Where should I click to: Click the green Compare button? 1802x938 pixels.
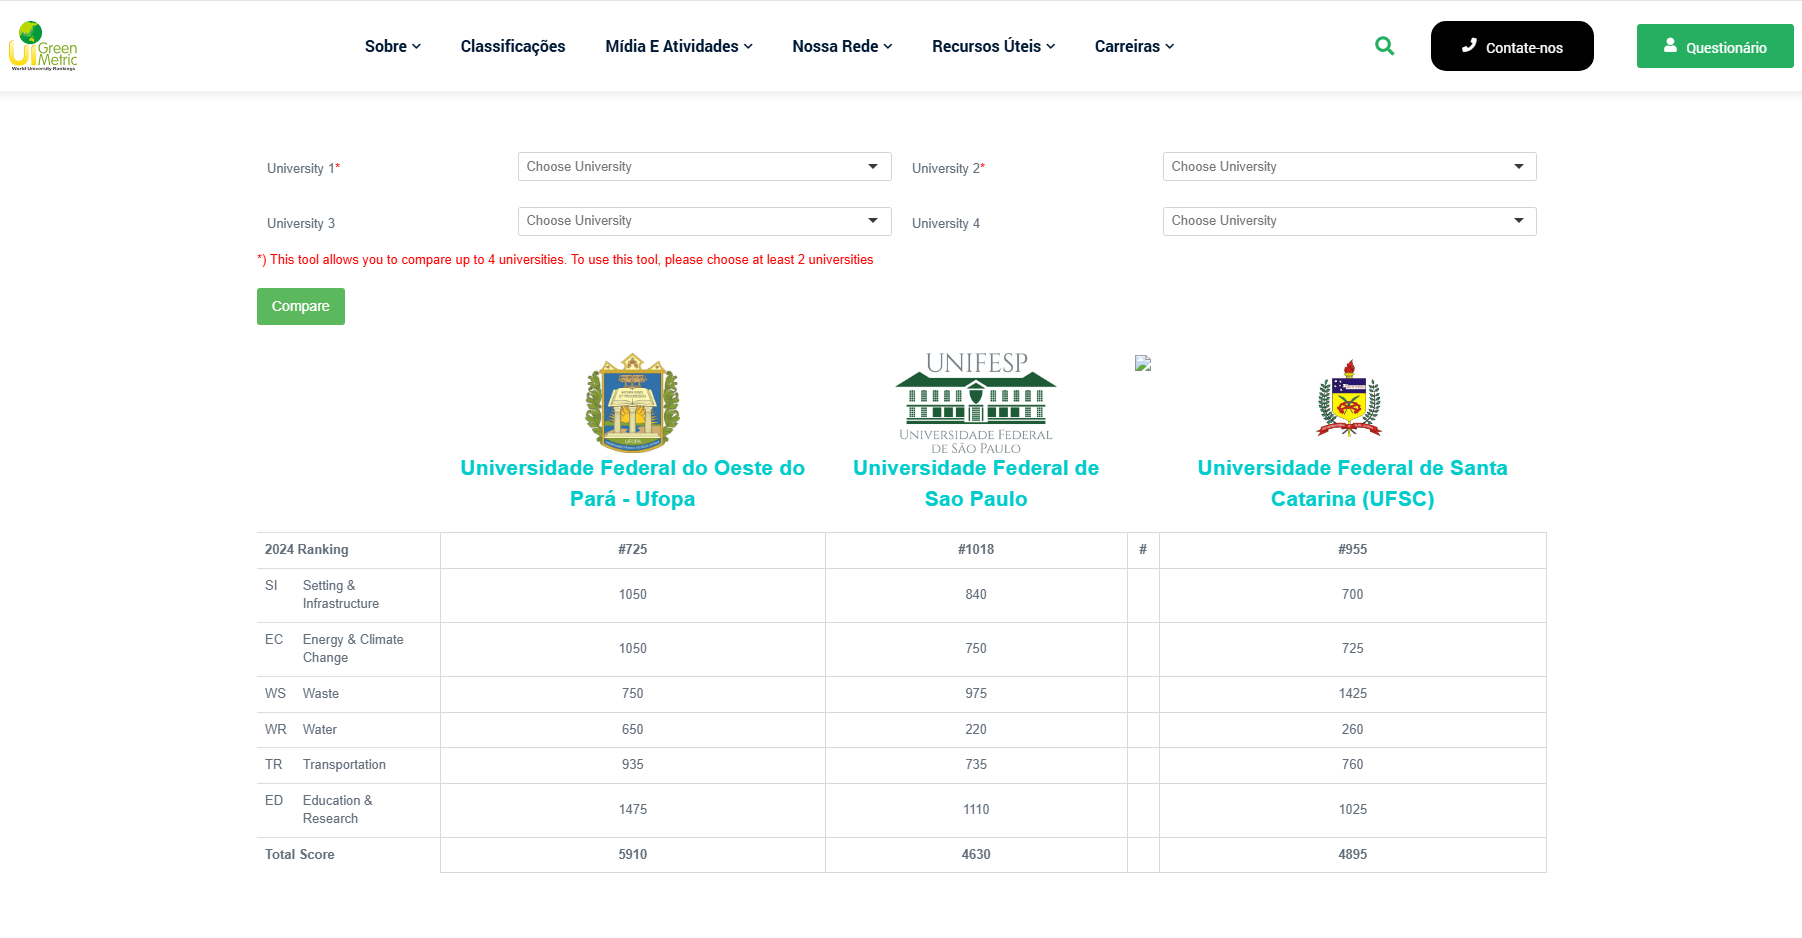(x=301, y=306)
